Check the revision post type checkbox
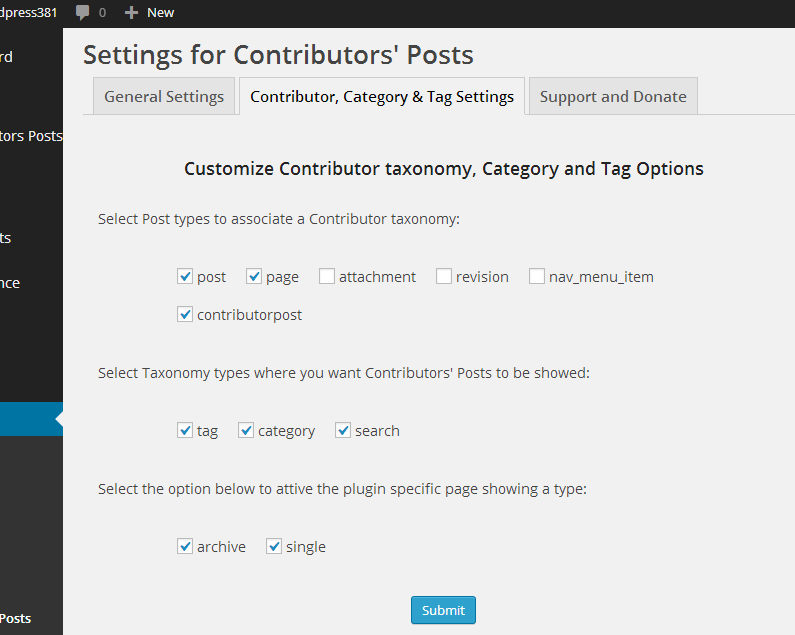 (x=444, y=276)
